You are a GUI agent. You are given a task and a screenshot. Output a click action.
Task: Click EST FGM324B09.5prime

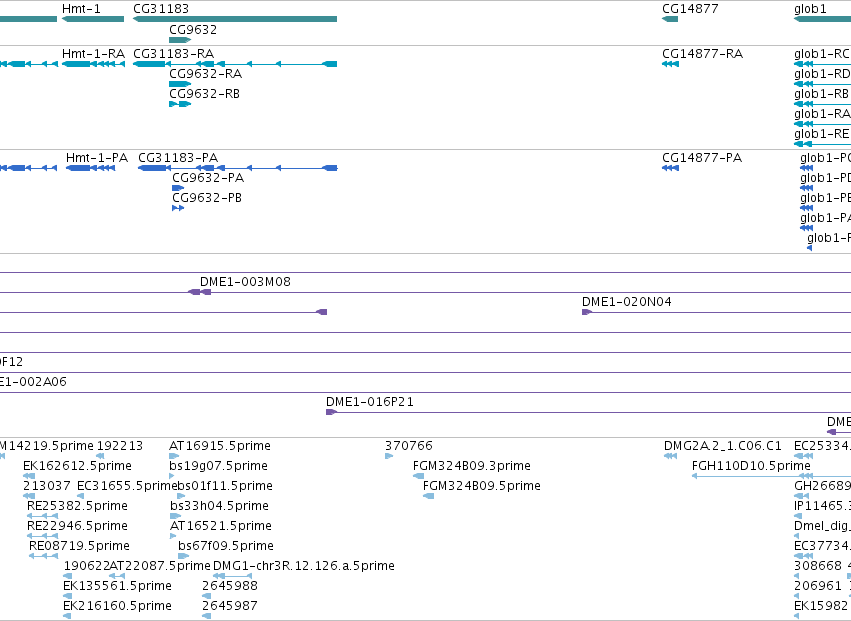click(481, 486)
